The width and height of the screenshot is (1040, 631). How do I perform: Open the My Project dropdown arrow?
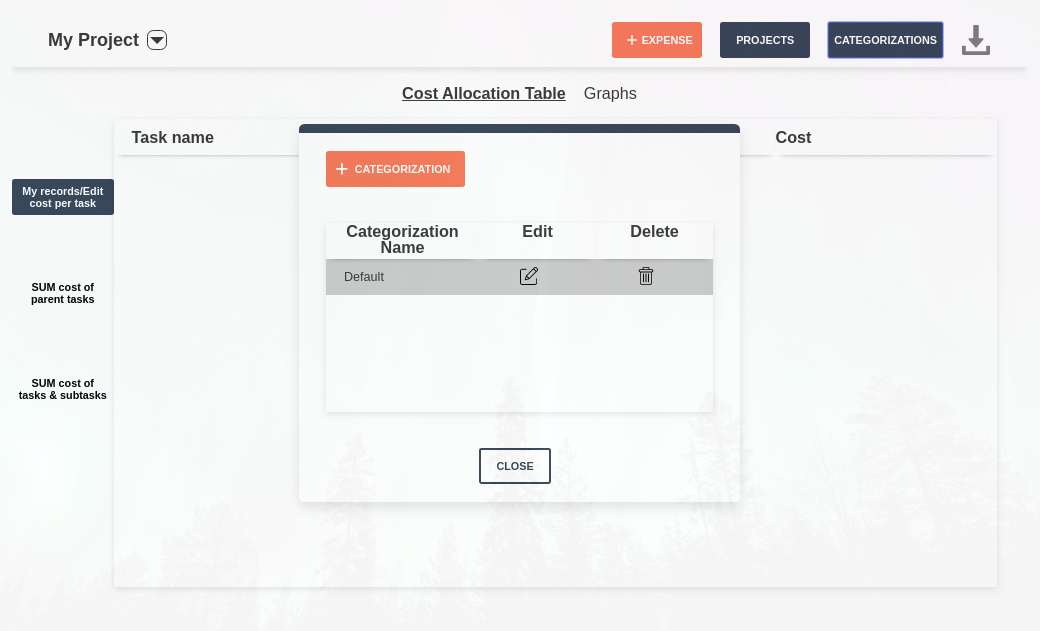point(157,40)
